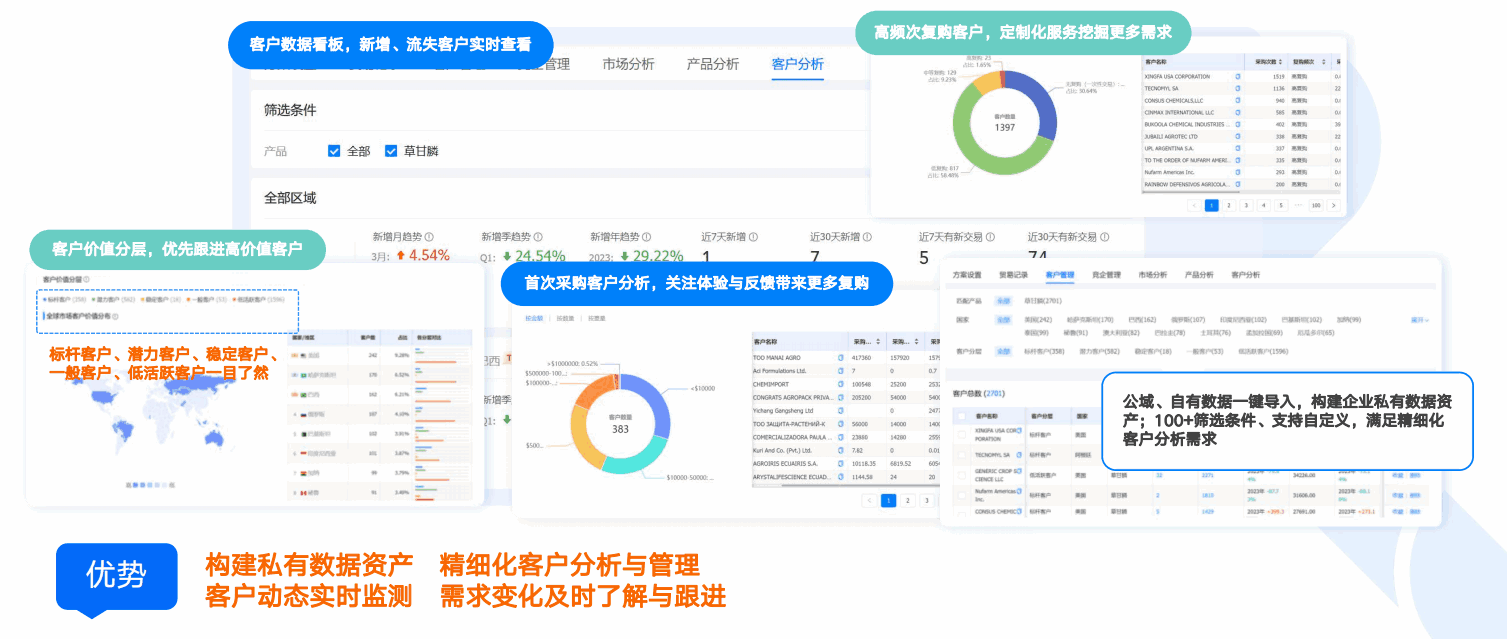Uncheck the 草甘膦 product checkbox
1507x639 pixels.
[x=391, y=151]
